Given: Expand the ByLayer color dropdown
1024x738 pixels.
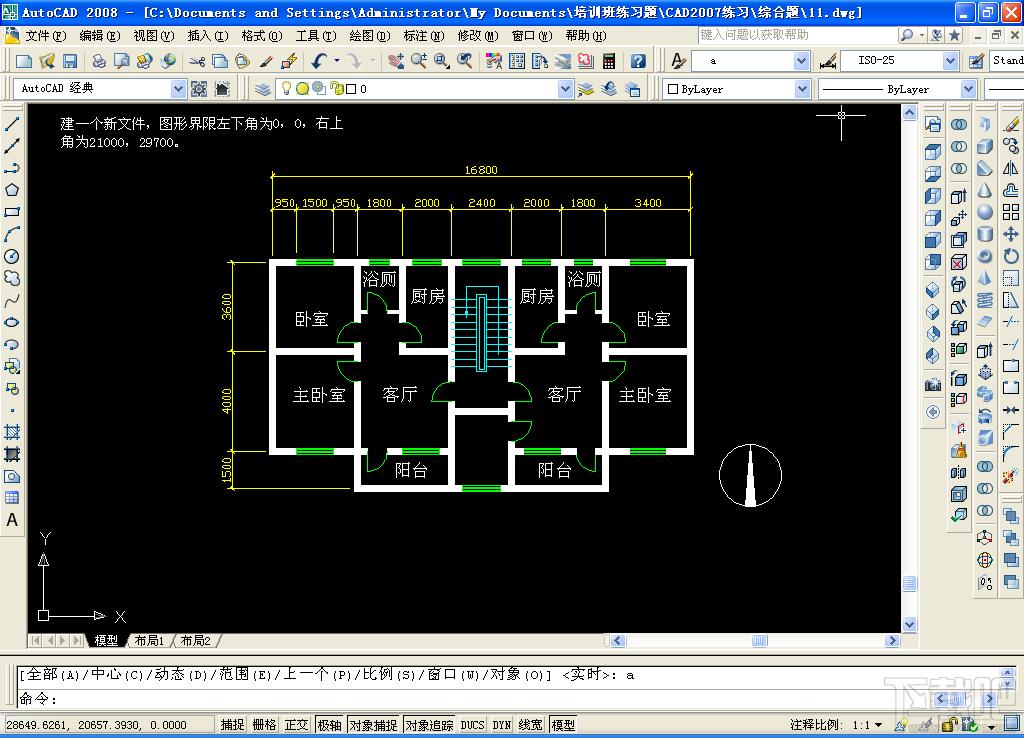Looking at the screenshot, I should [x=802, y=89].
